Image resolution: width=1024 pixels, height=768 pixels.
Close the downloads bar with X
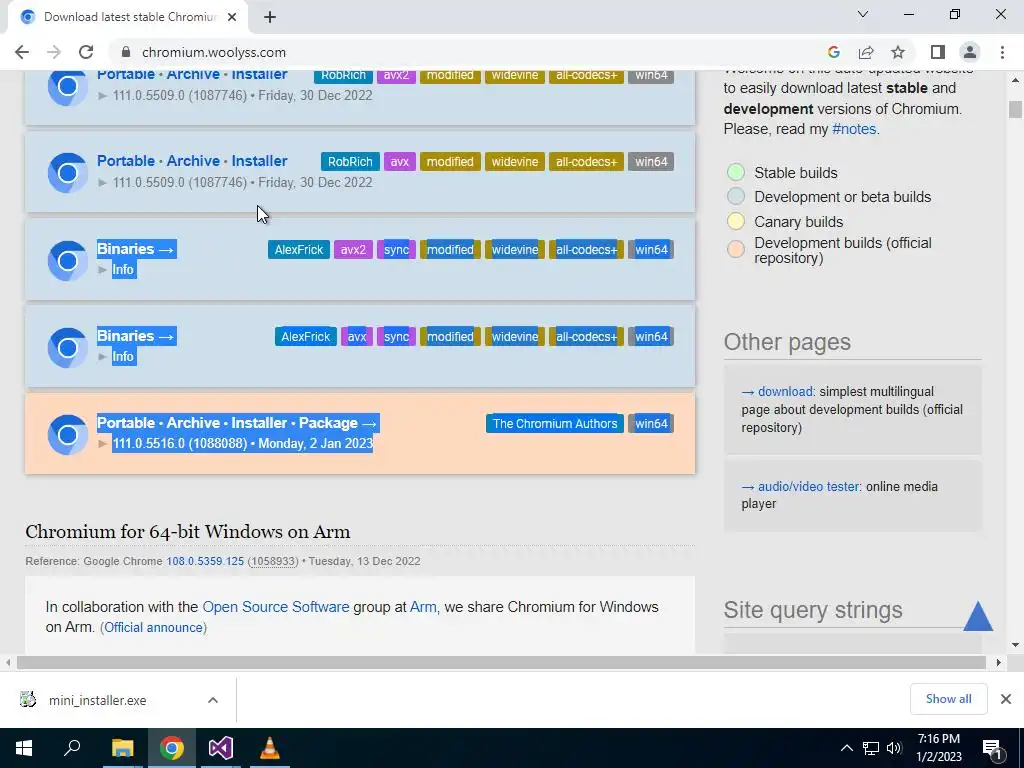[1006, 699]
